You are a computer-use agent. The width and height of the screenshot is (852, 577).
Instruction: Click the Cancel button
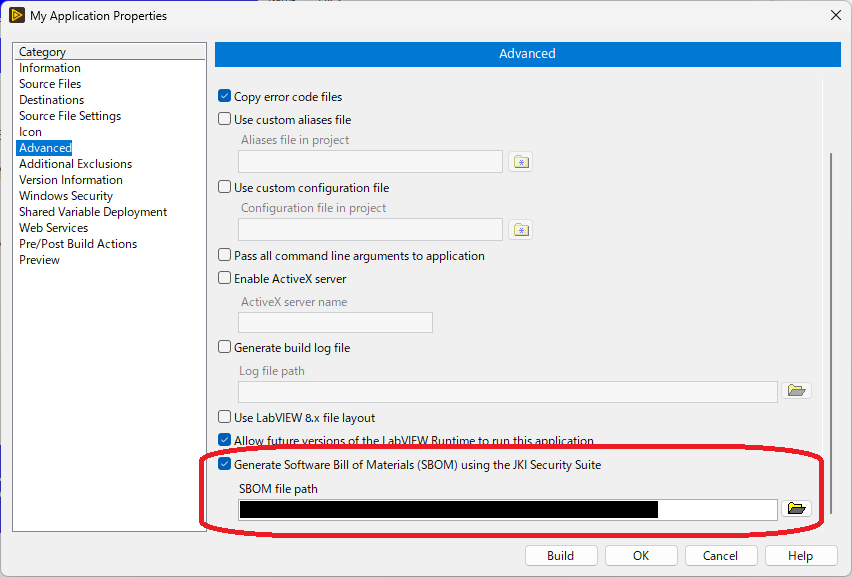(721, 556)
